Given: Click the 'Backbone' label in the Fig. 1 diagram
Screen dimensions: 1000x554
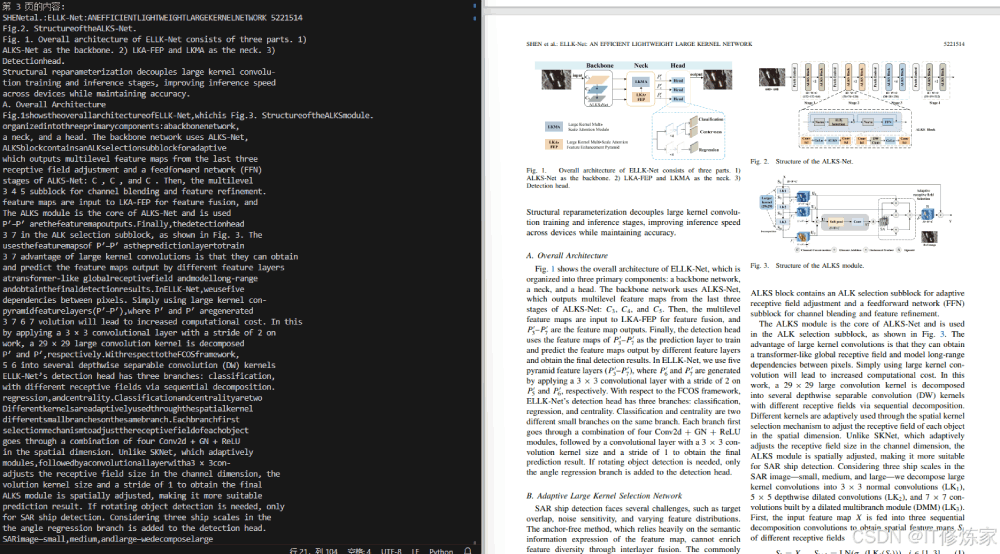Looking at the screenshot, I should coord(599,65).
